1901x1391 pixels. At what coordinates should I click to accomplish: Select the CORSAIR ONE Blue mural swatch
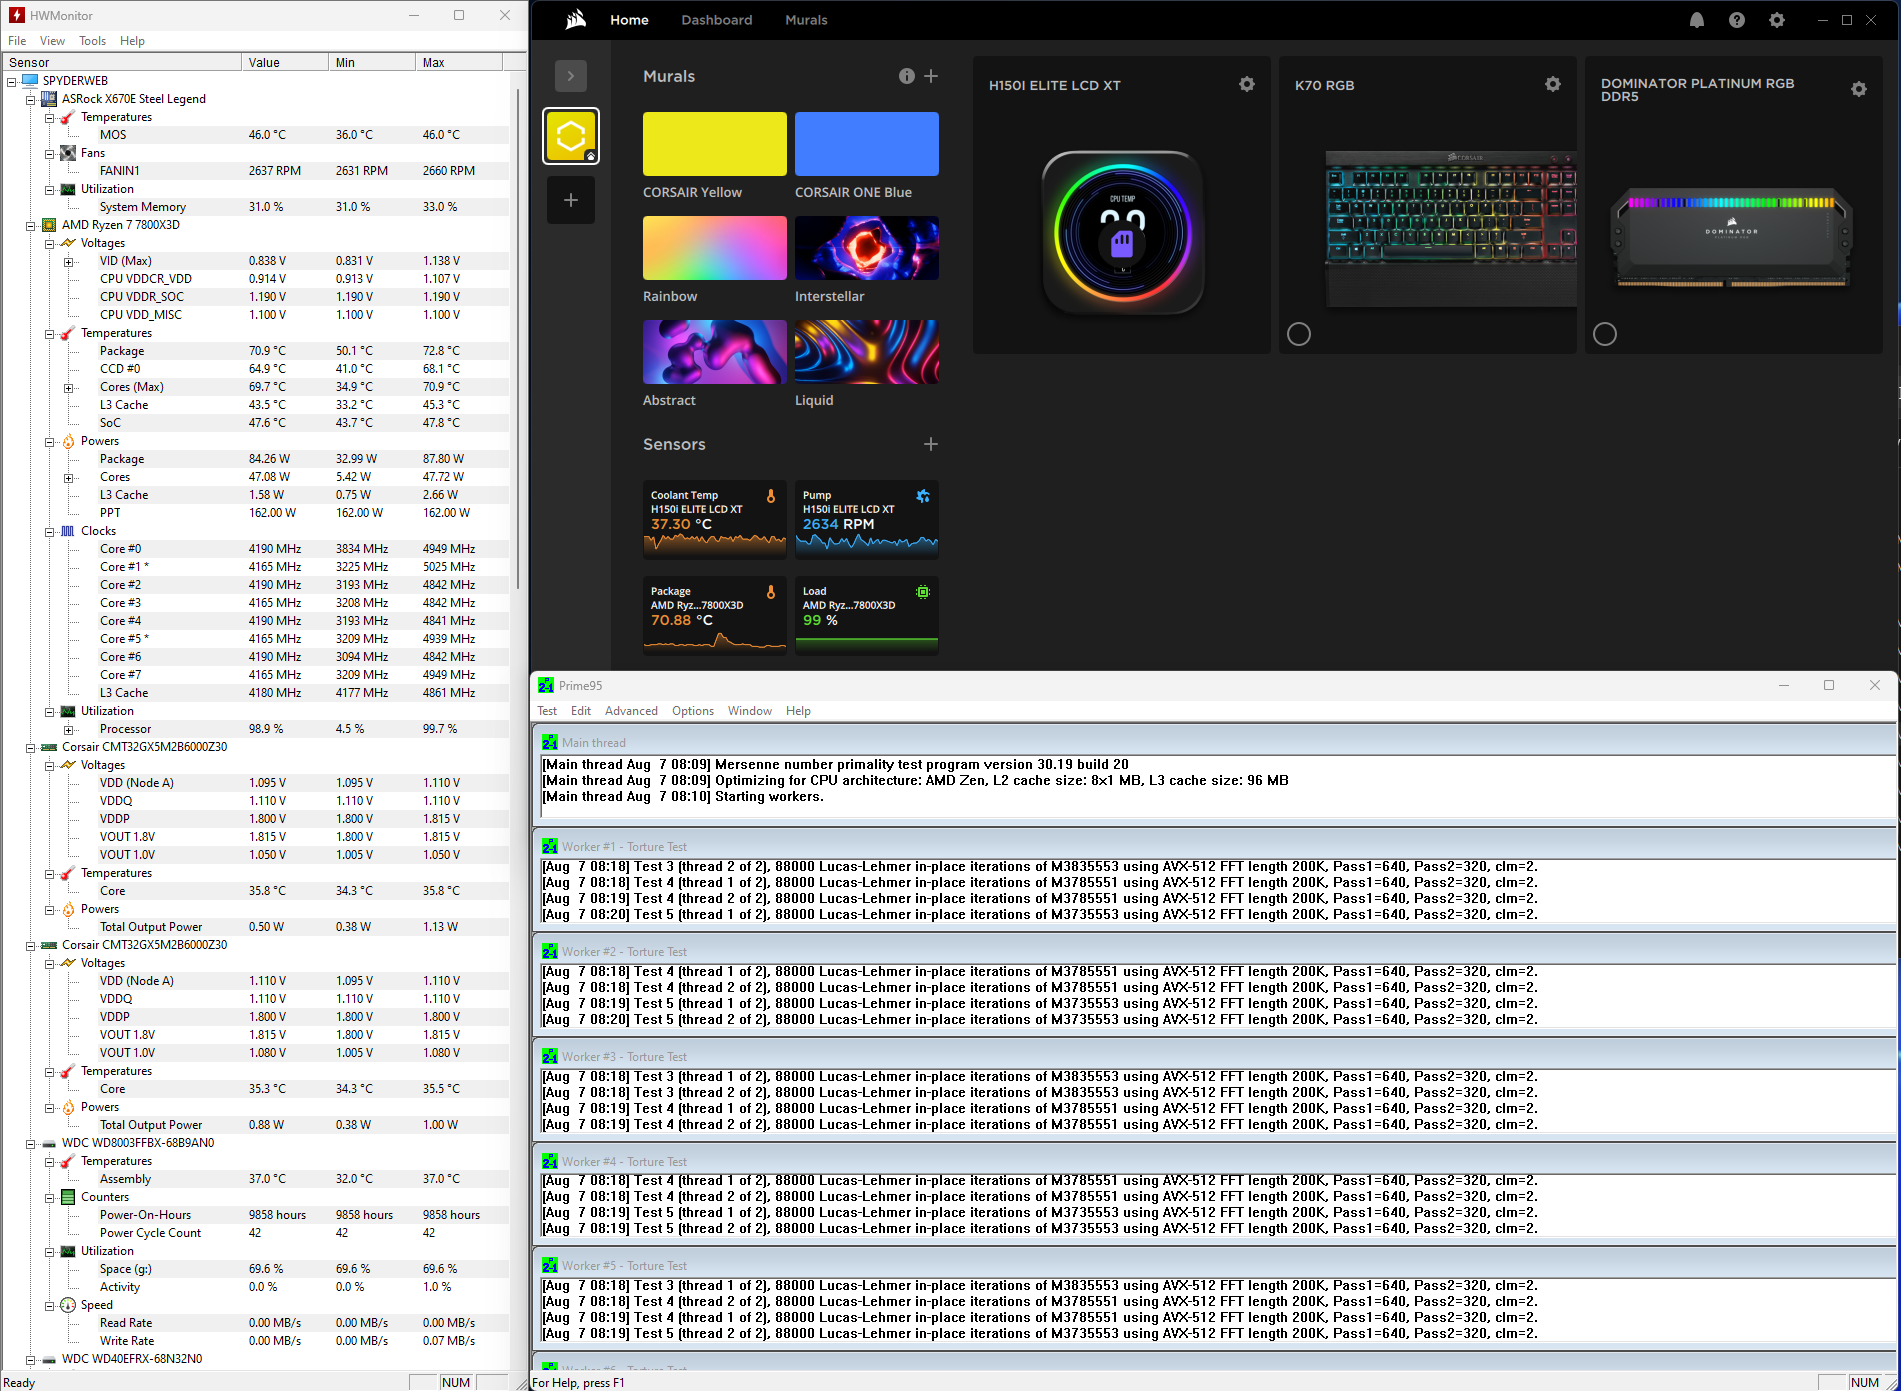pos(867,144)
